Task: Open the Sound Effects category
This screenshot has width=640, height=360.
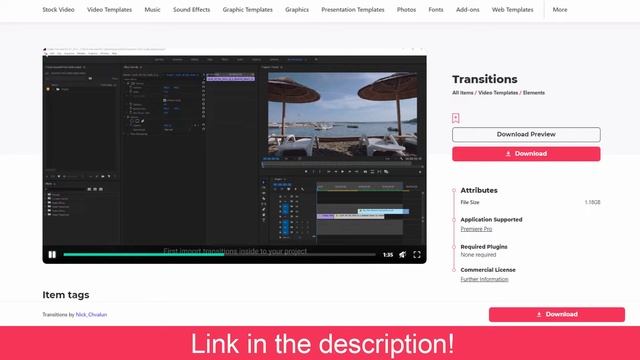Action: pos(191,9)
